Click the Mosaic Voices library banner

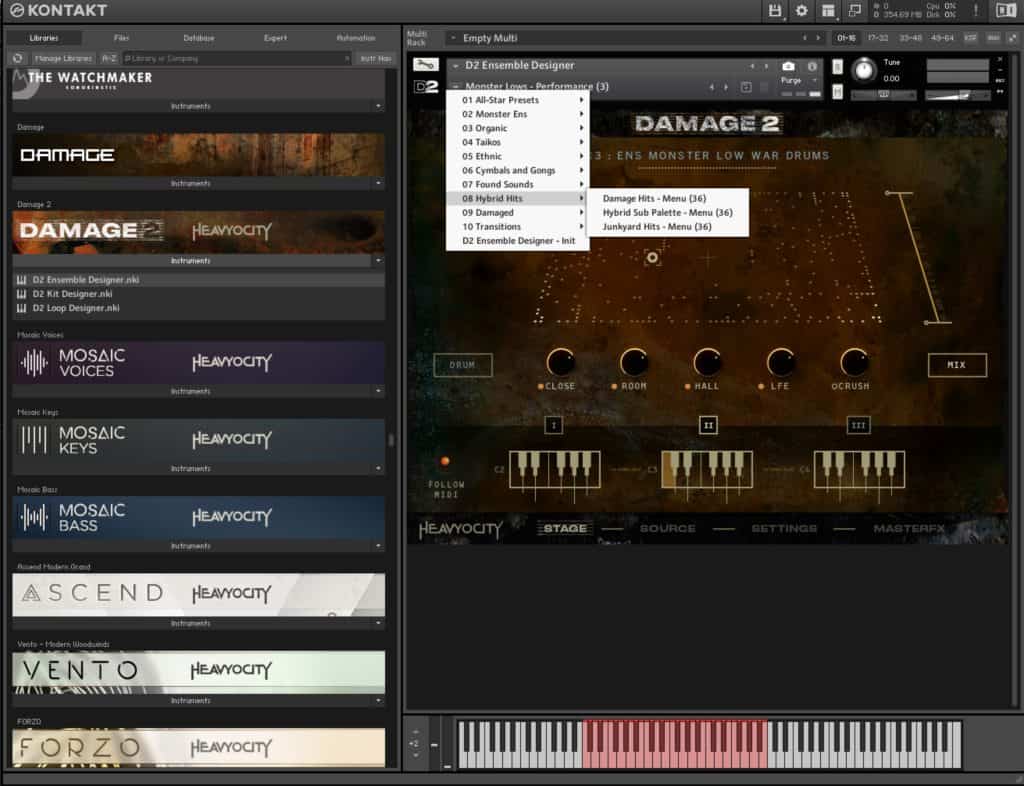(199, 363)
